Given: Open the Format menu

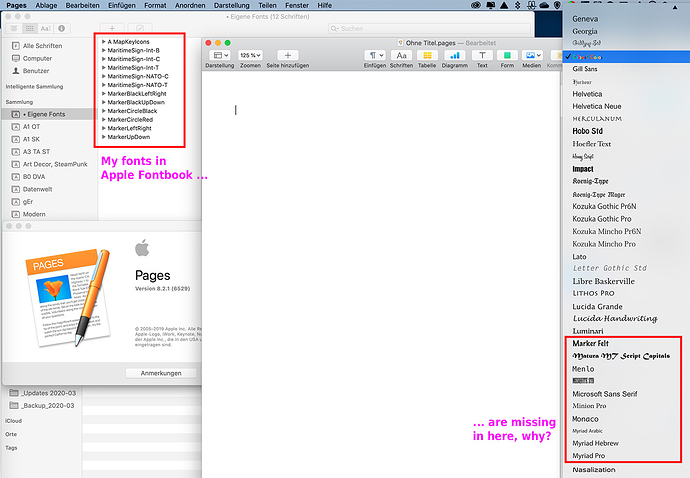Looking at the screenshot, I should coord(155,5).
